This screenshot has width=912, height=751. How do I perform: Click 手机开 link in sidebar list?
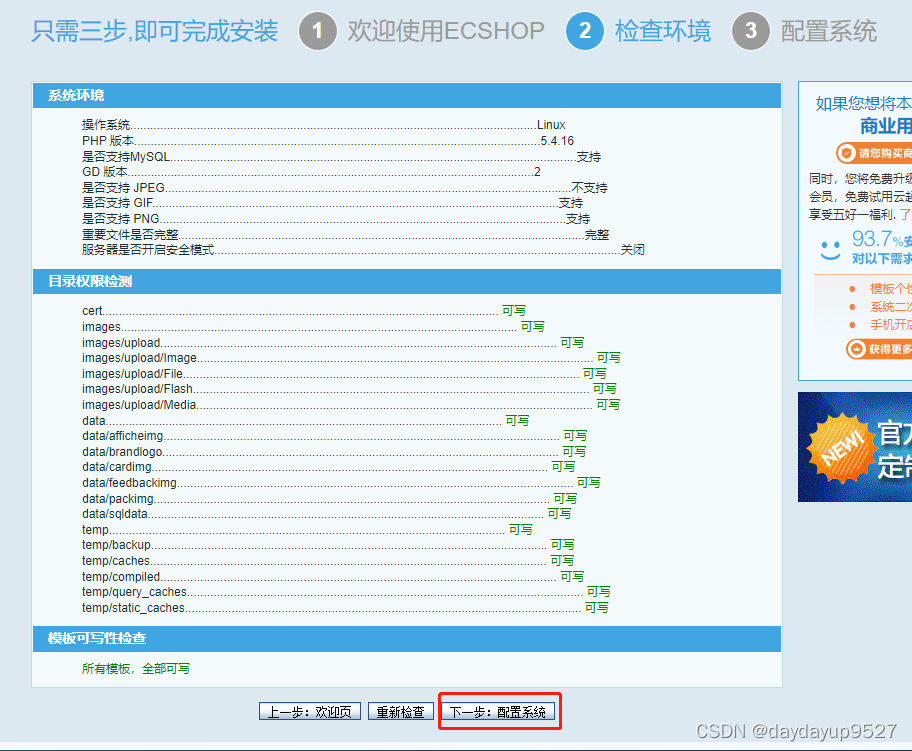pos(890,325)
